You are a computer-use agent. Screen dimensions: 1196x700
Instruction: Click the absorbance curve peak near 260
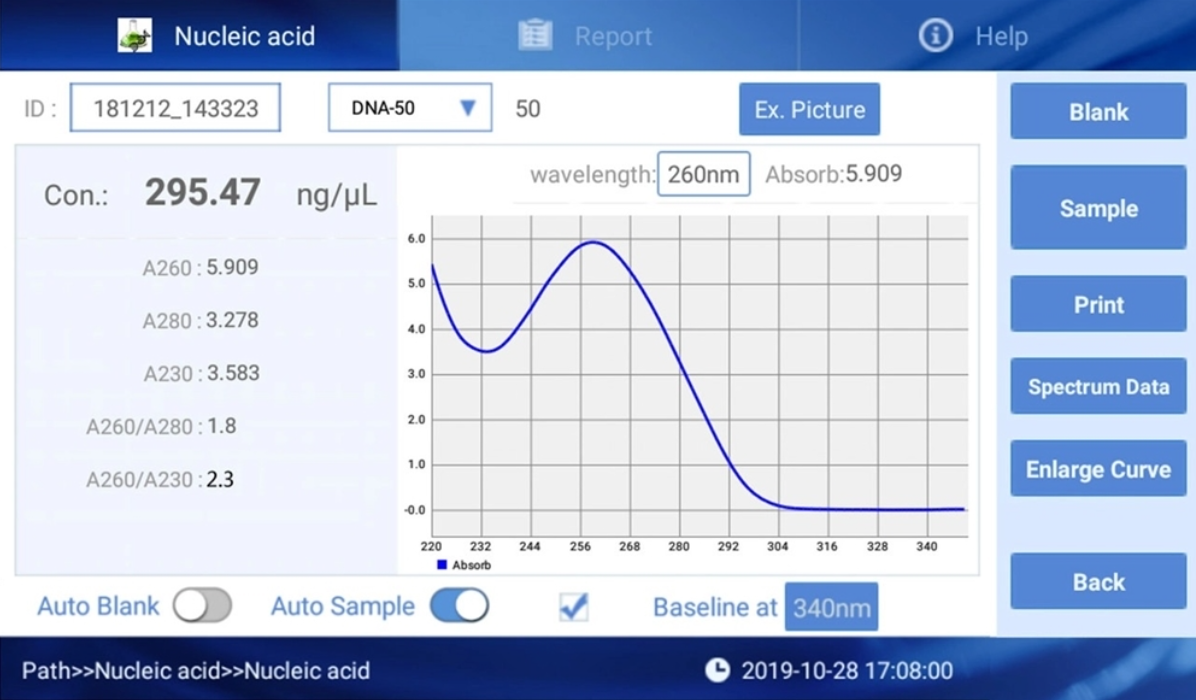click(593, 242)
